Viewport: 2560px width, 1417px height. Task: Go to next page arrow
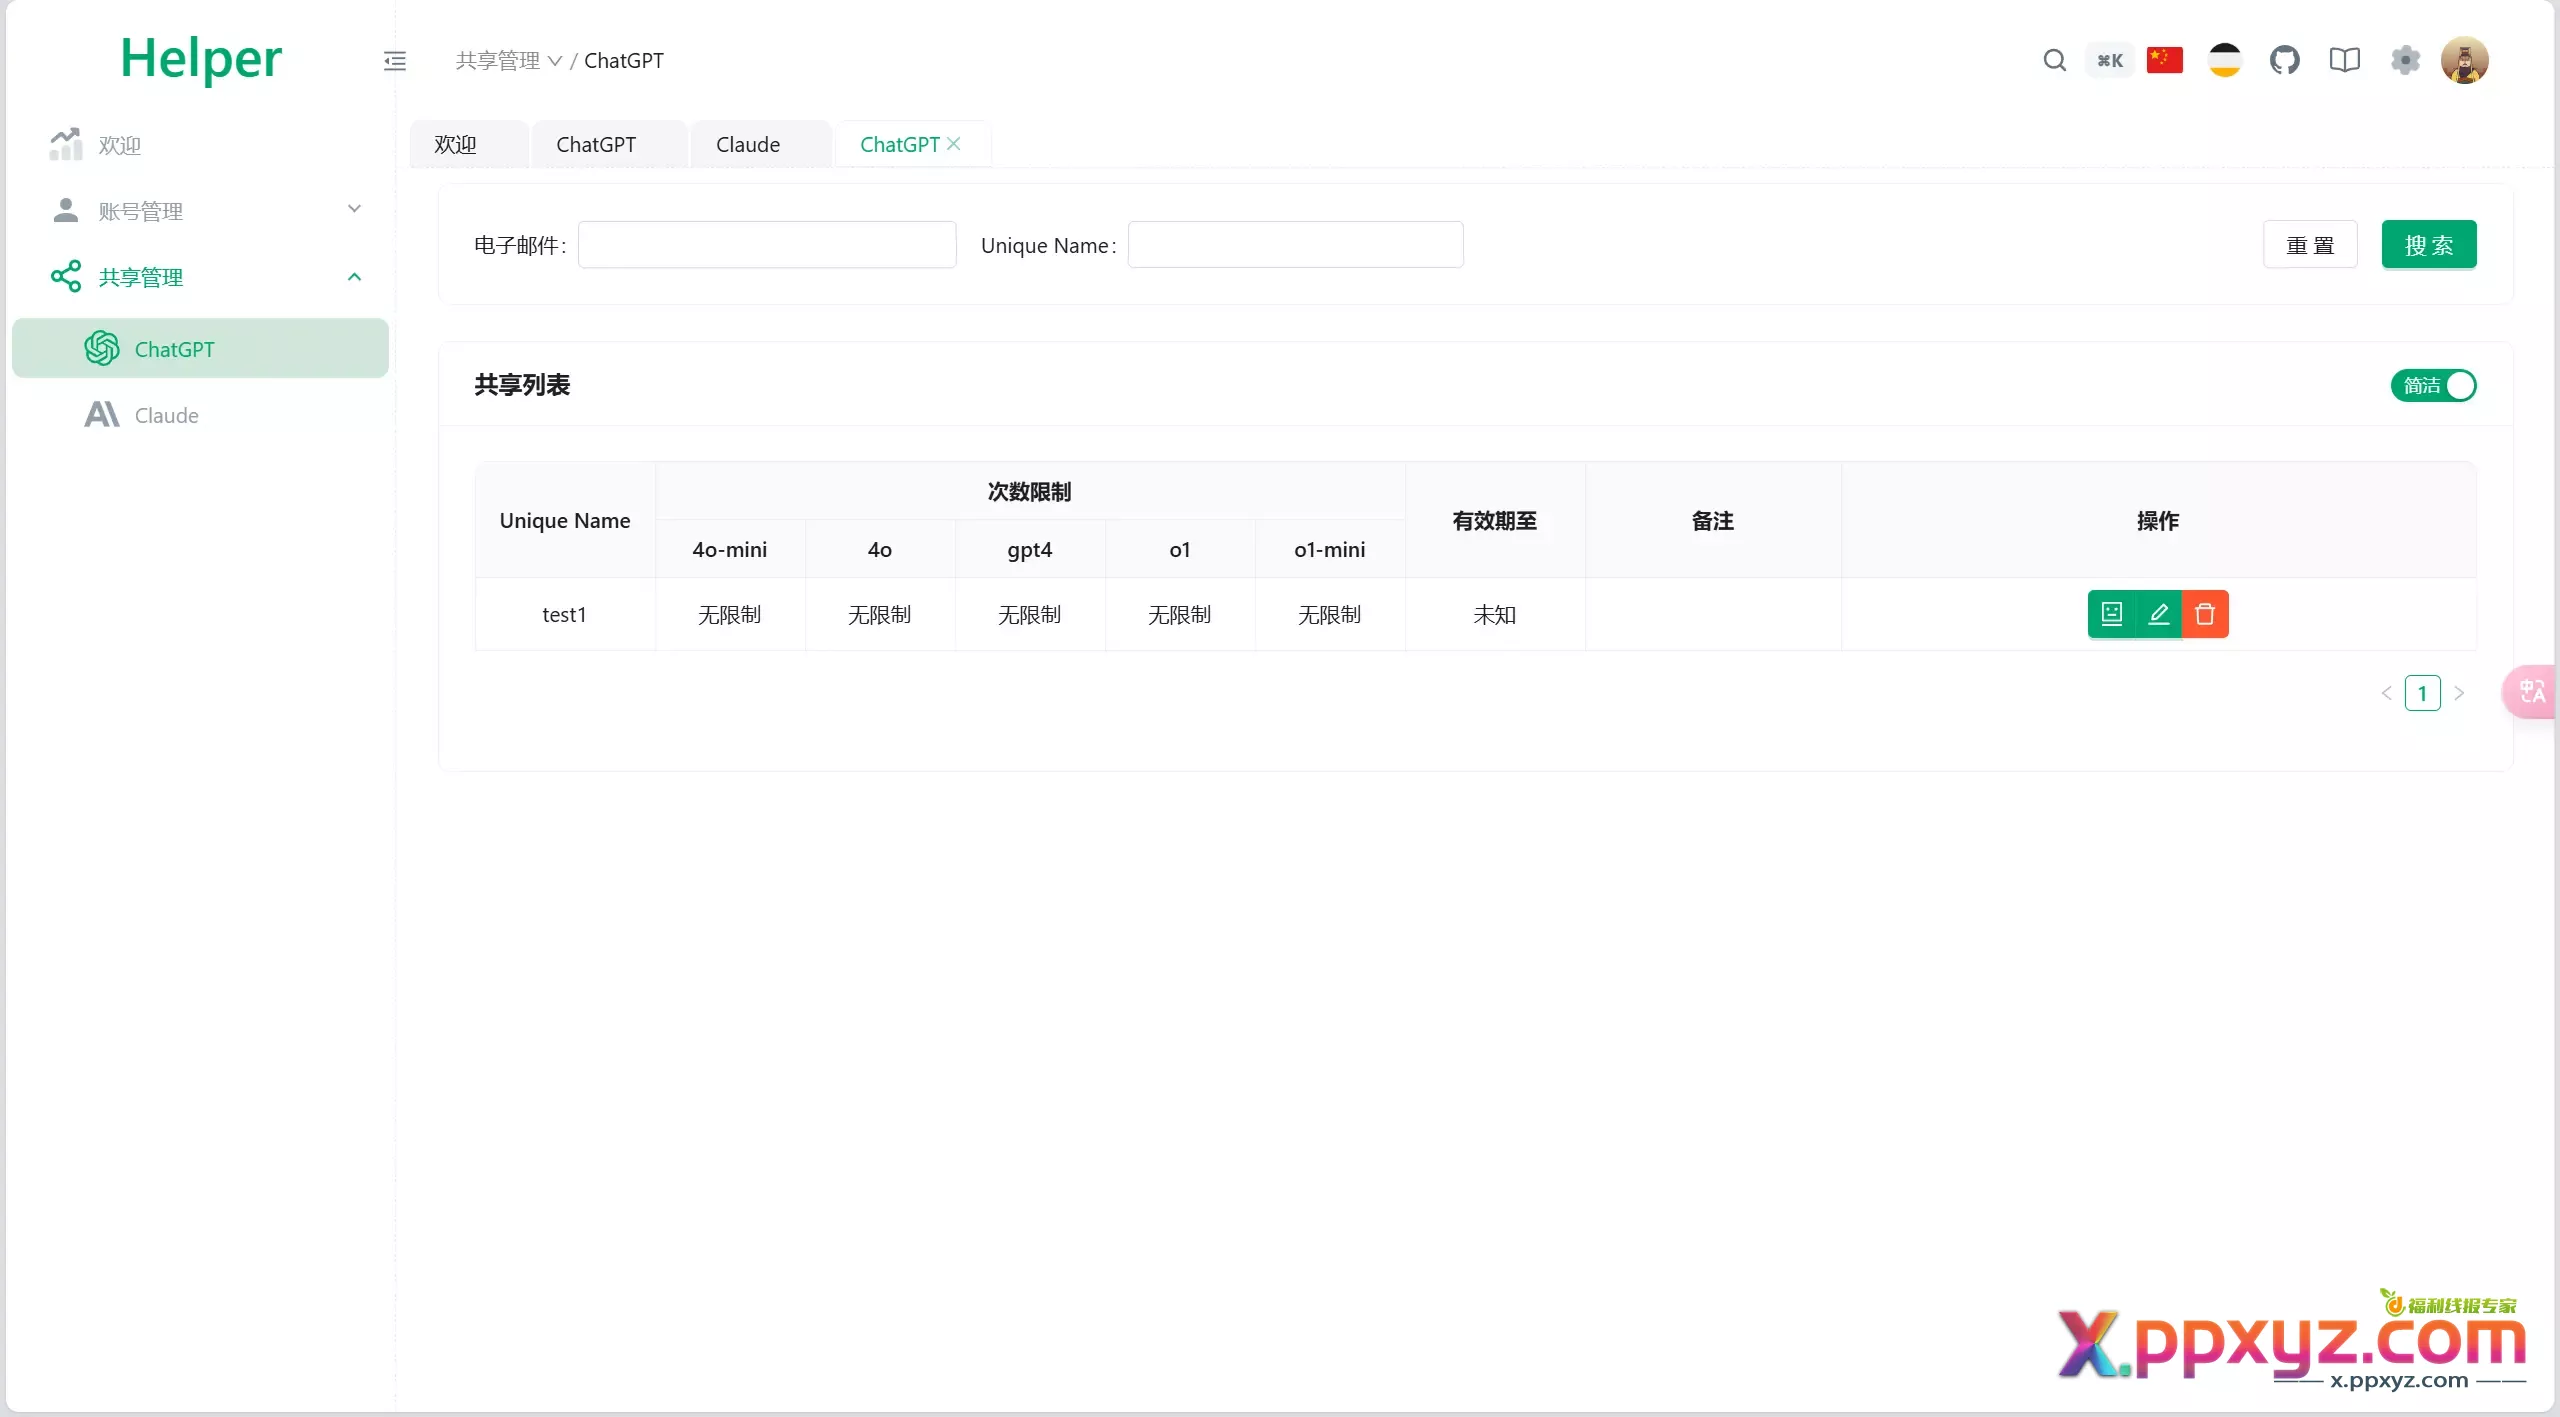pos(2459,693)
